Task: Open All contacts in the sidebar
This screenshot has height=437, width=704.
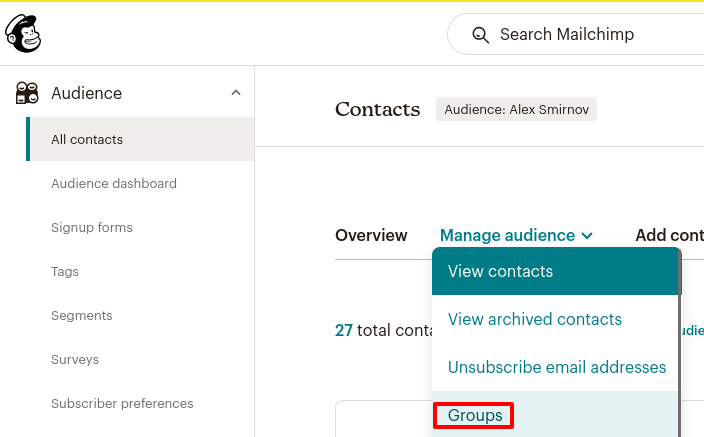Action: click(x=140, y=139)
